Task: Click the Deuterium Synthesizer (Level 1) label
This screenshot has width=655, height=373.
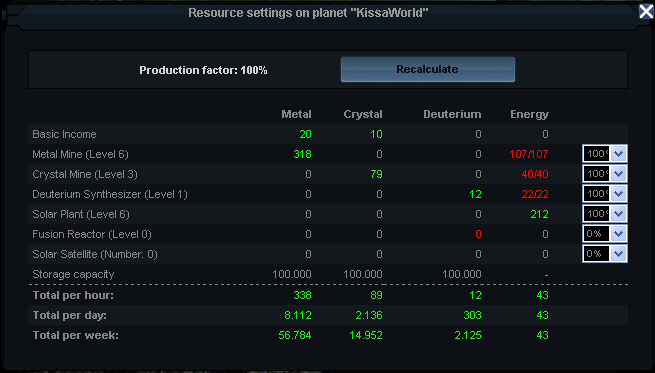Action: (110, 194)
